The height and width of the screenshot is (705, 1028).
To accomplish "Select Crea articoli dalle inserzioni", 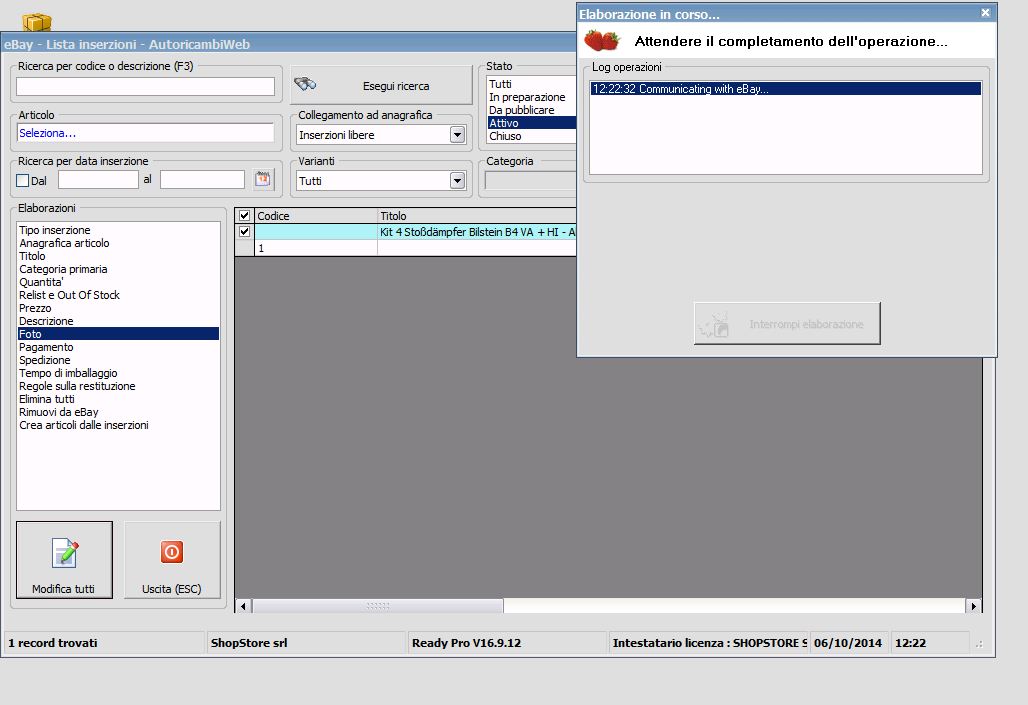I will (x=118, y=425).
